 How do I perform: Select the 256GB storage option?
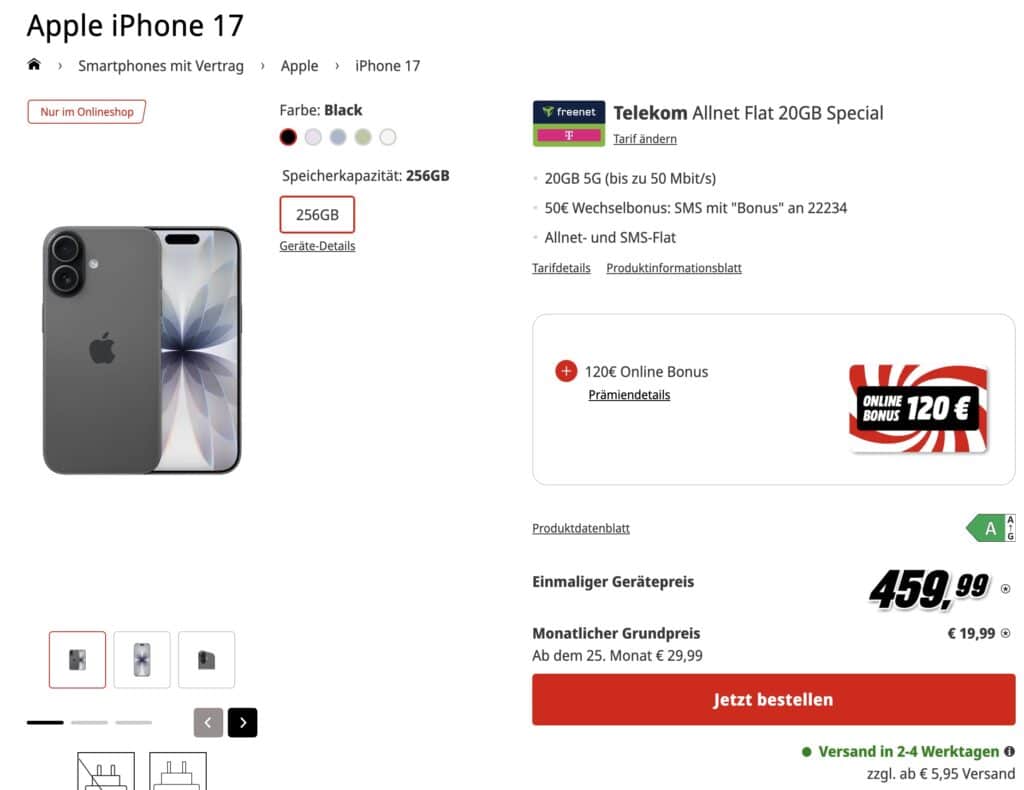click(x=317, y=214)
